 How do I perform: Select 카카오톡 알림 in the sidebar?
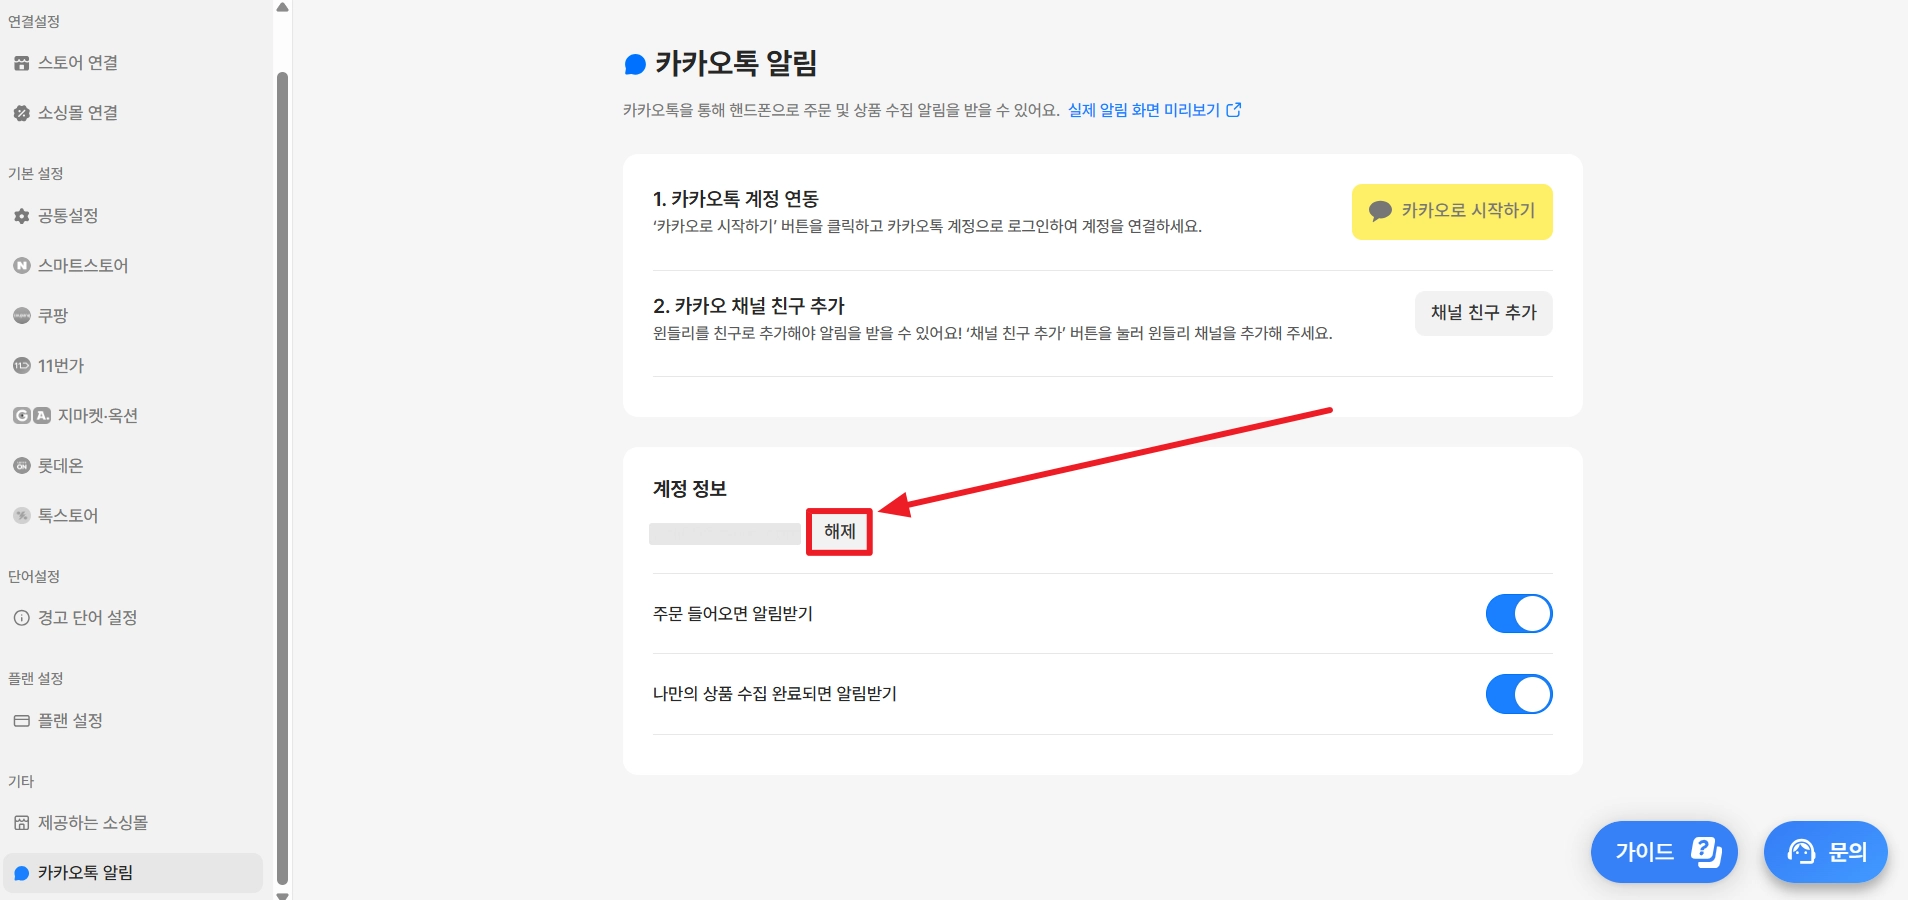click(133, 873)
